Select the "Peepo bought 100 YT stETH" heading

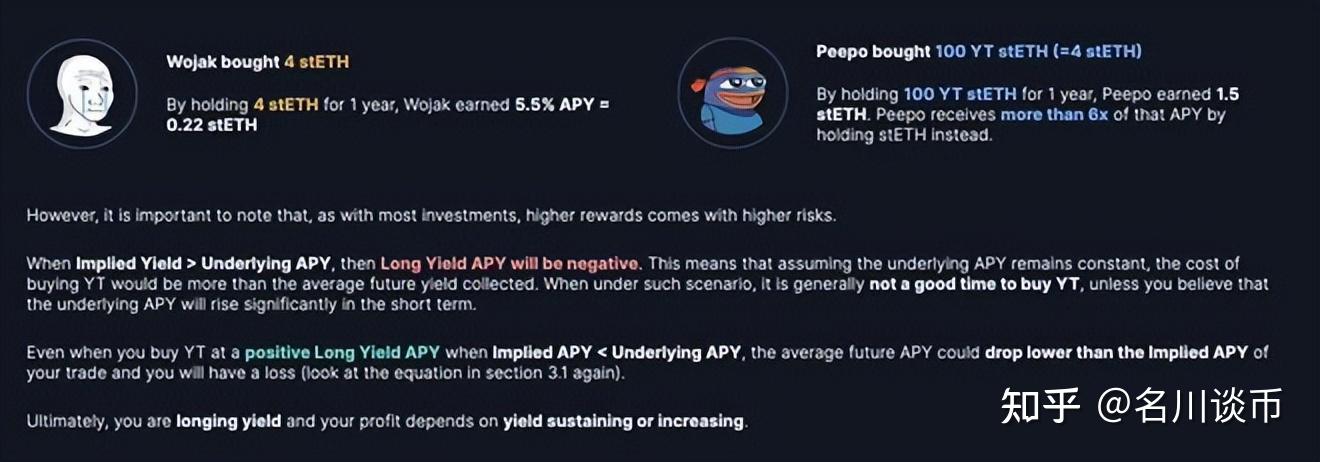[x=978, y=51]
